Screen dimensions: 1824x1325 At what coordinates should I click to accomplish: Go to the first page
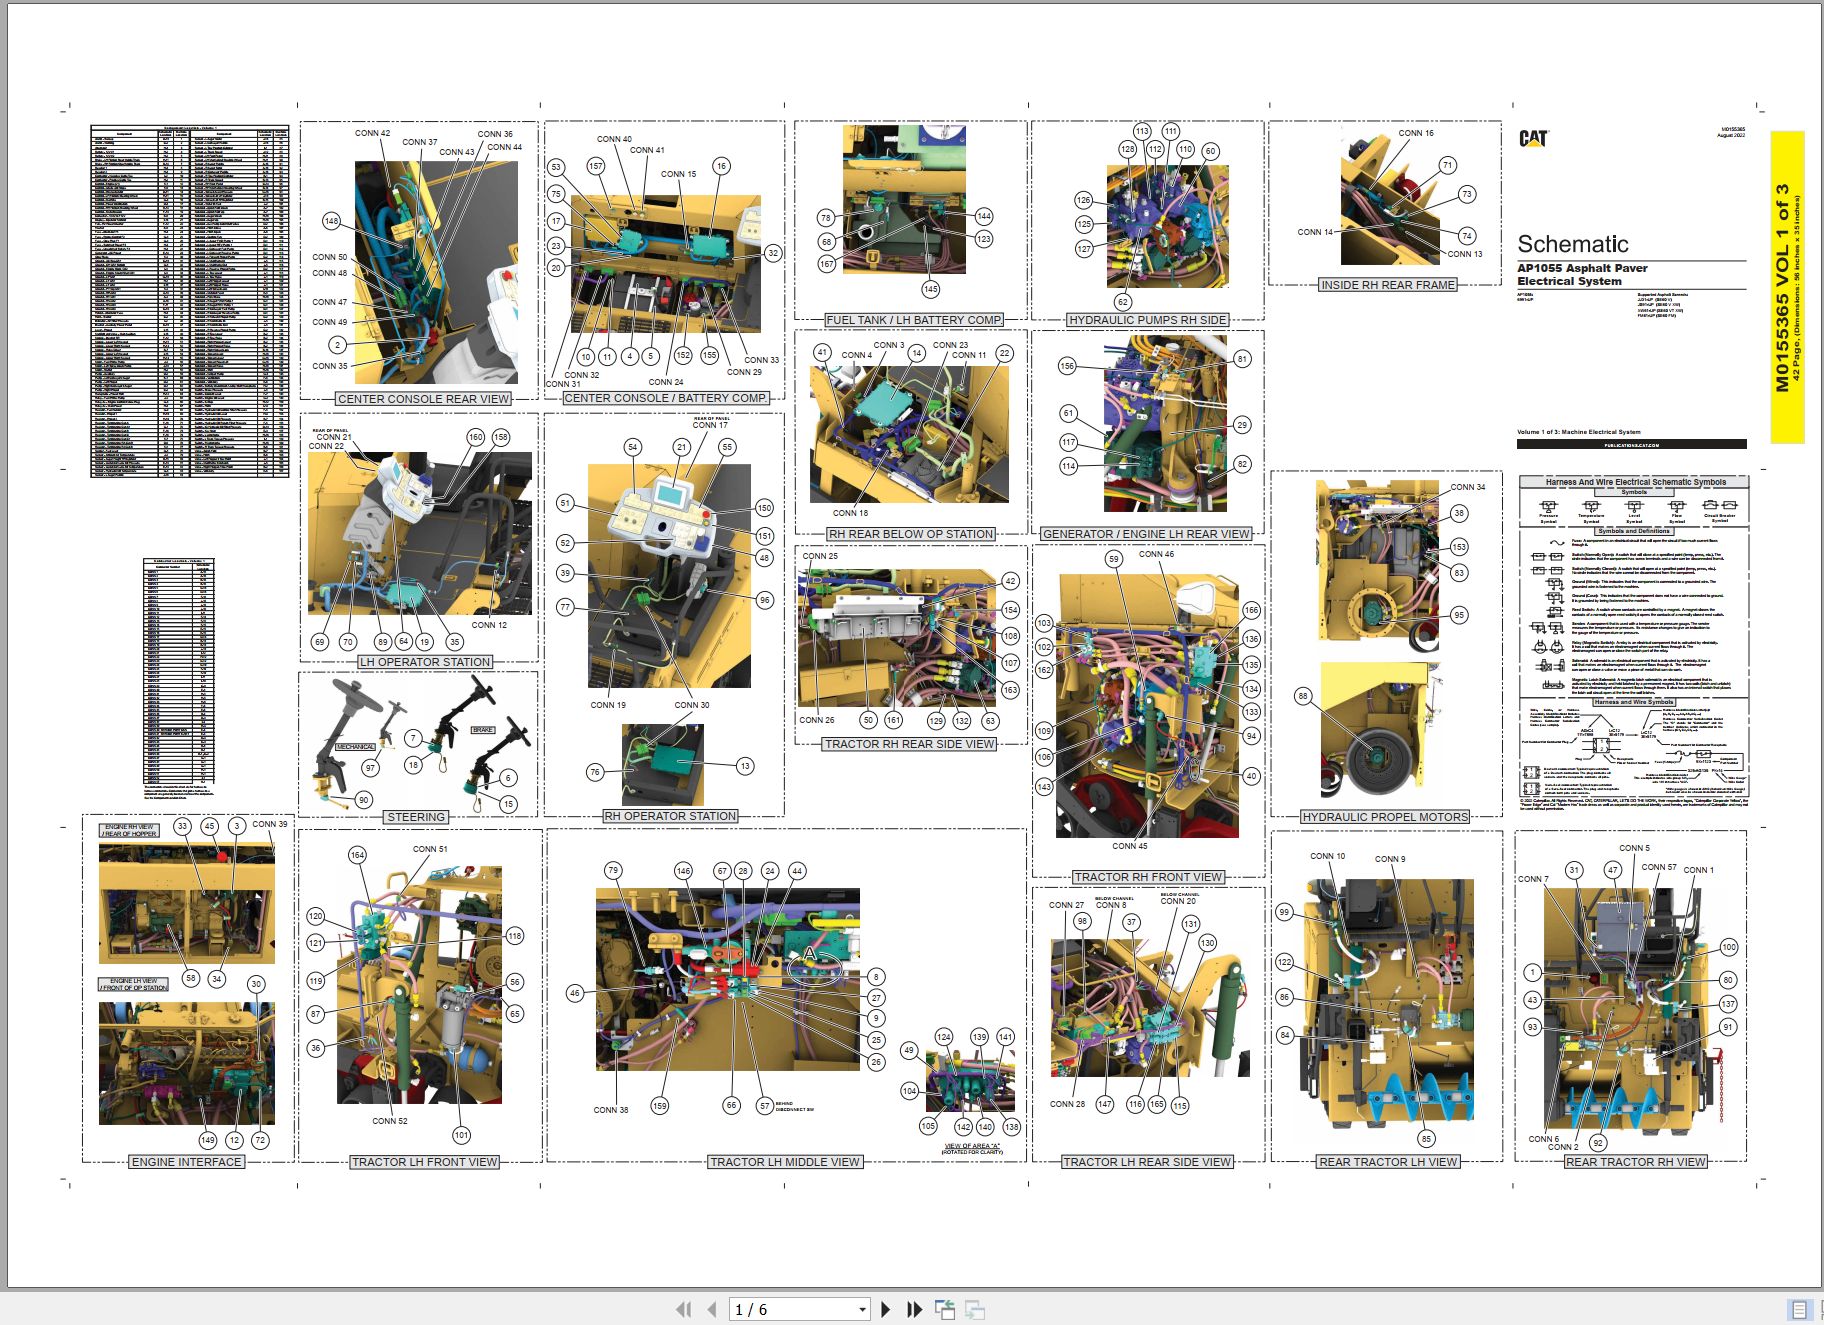(684, 1309)
